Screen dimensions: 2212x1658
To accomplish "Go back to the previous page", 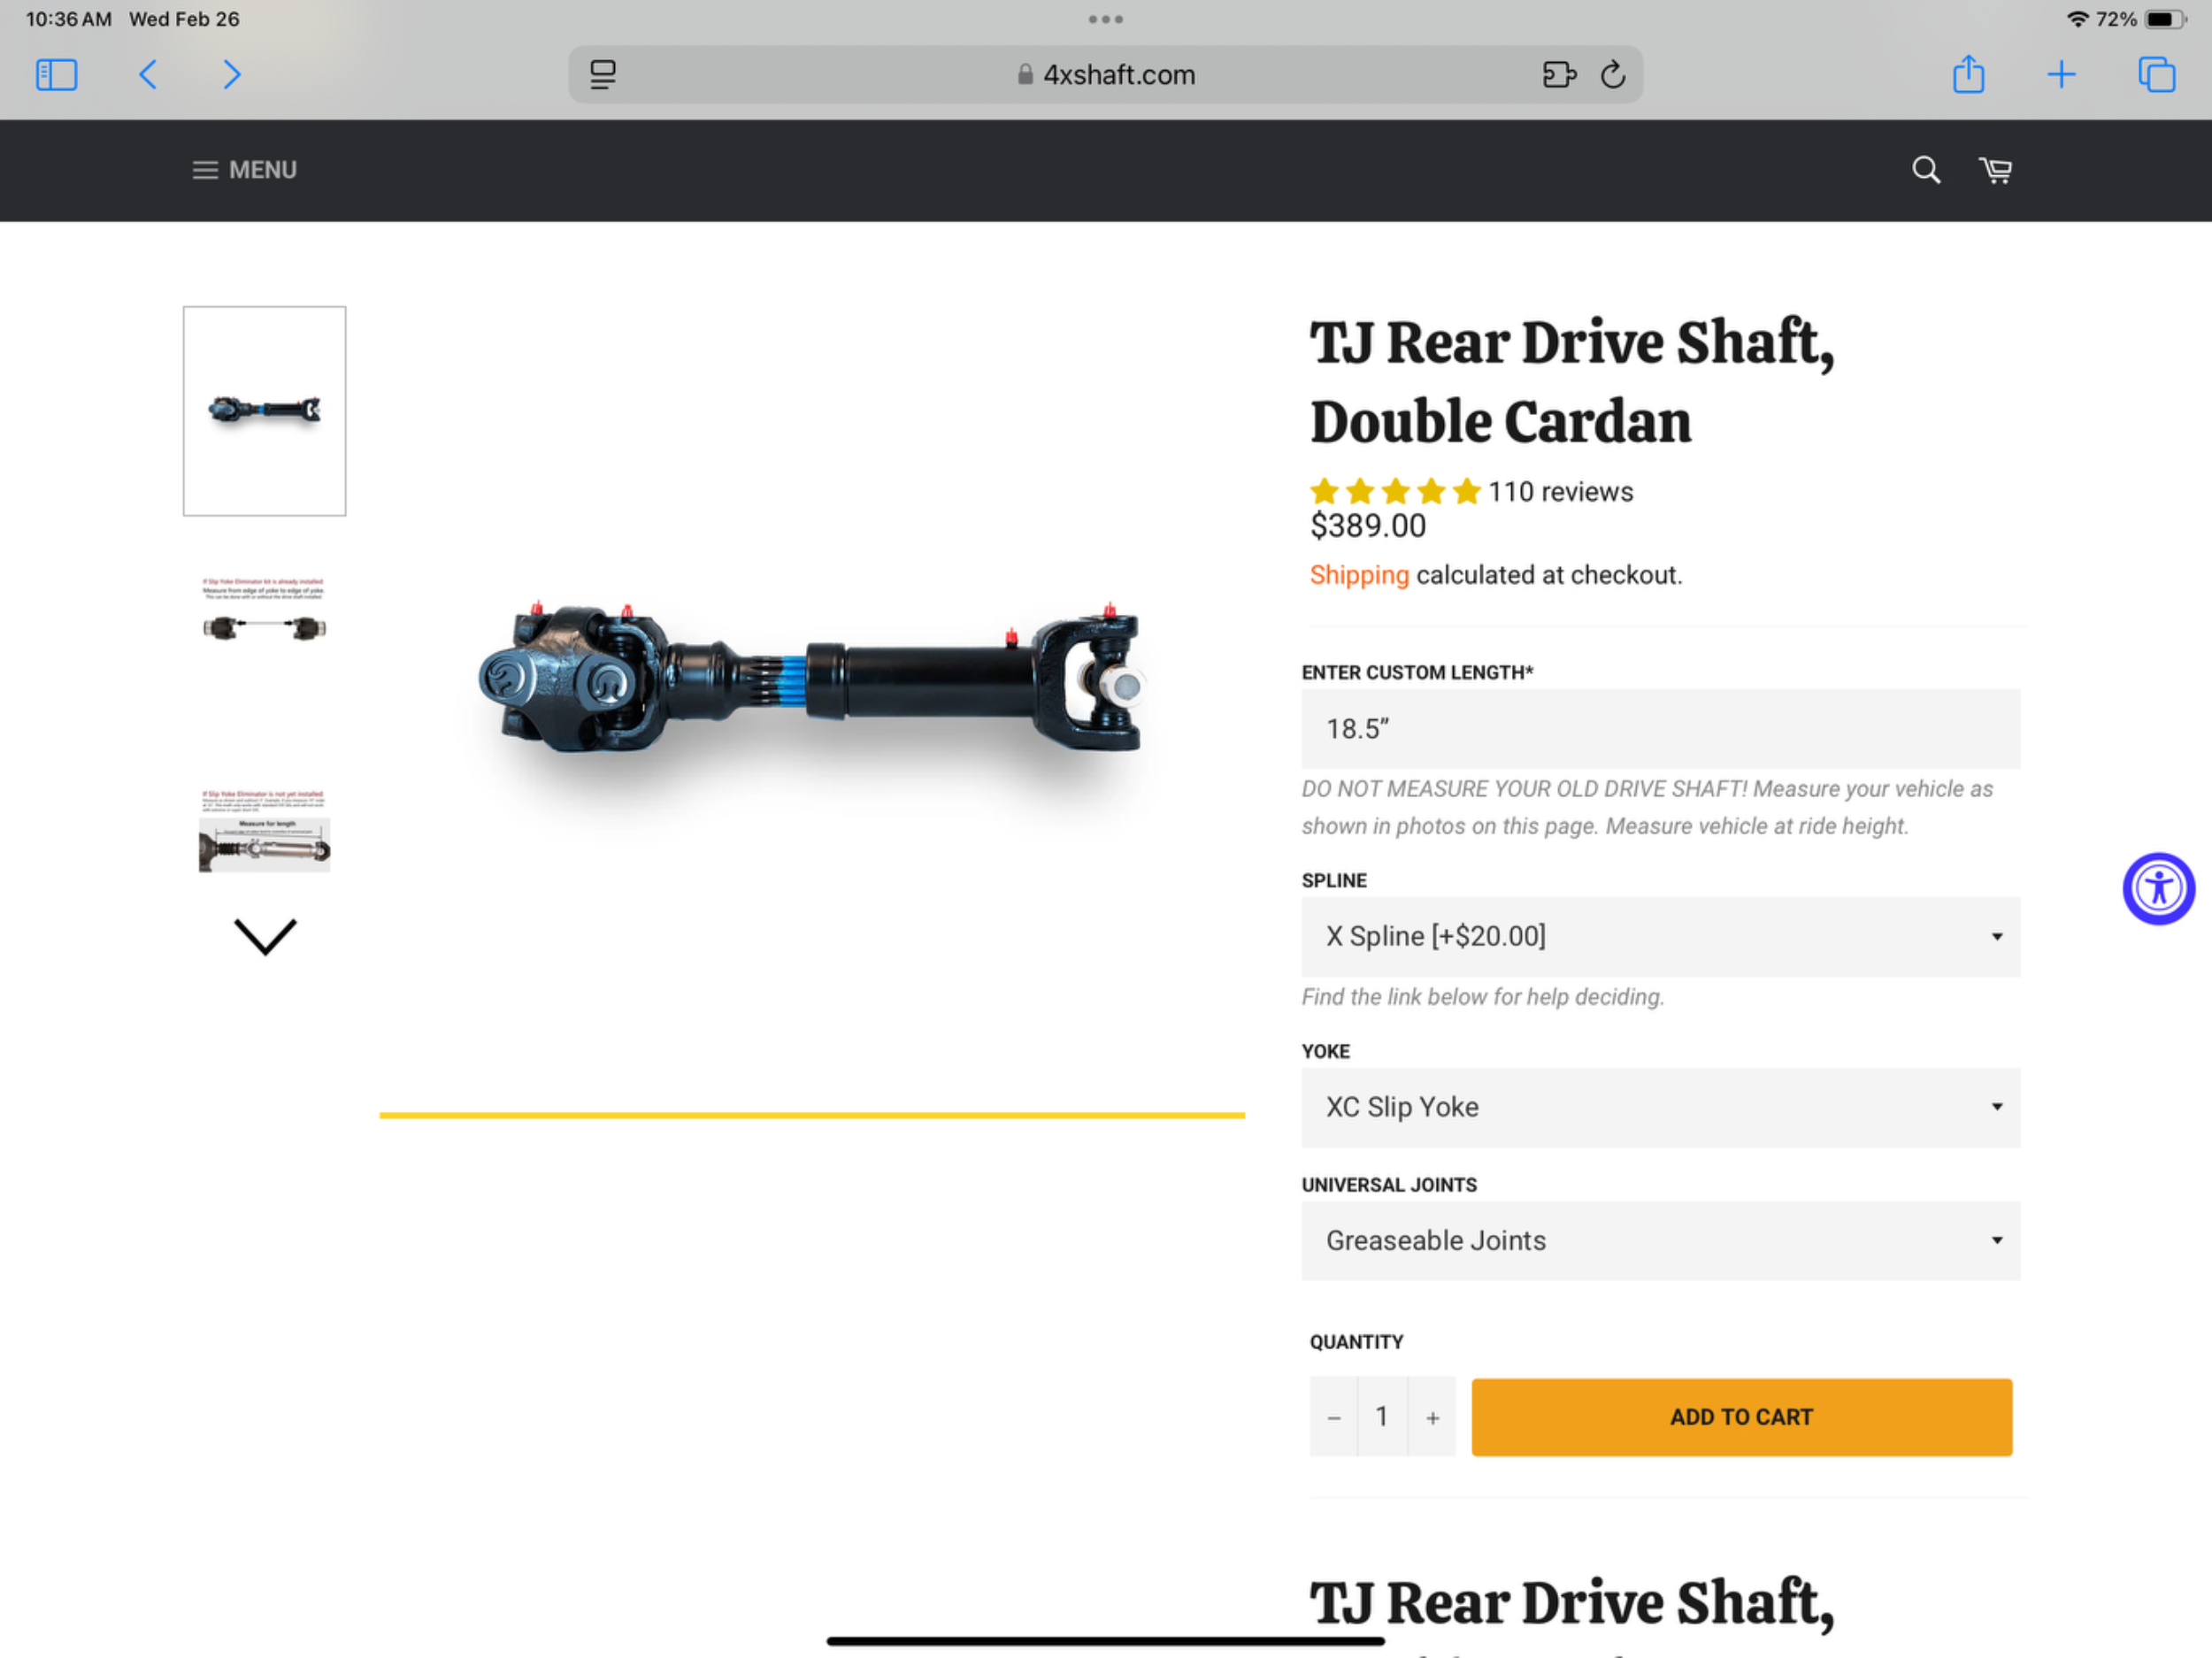I will [148, 75].
